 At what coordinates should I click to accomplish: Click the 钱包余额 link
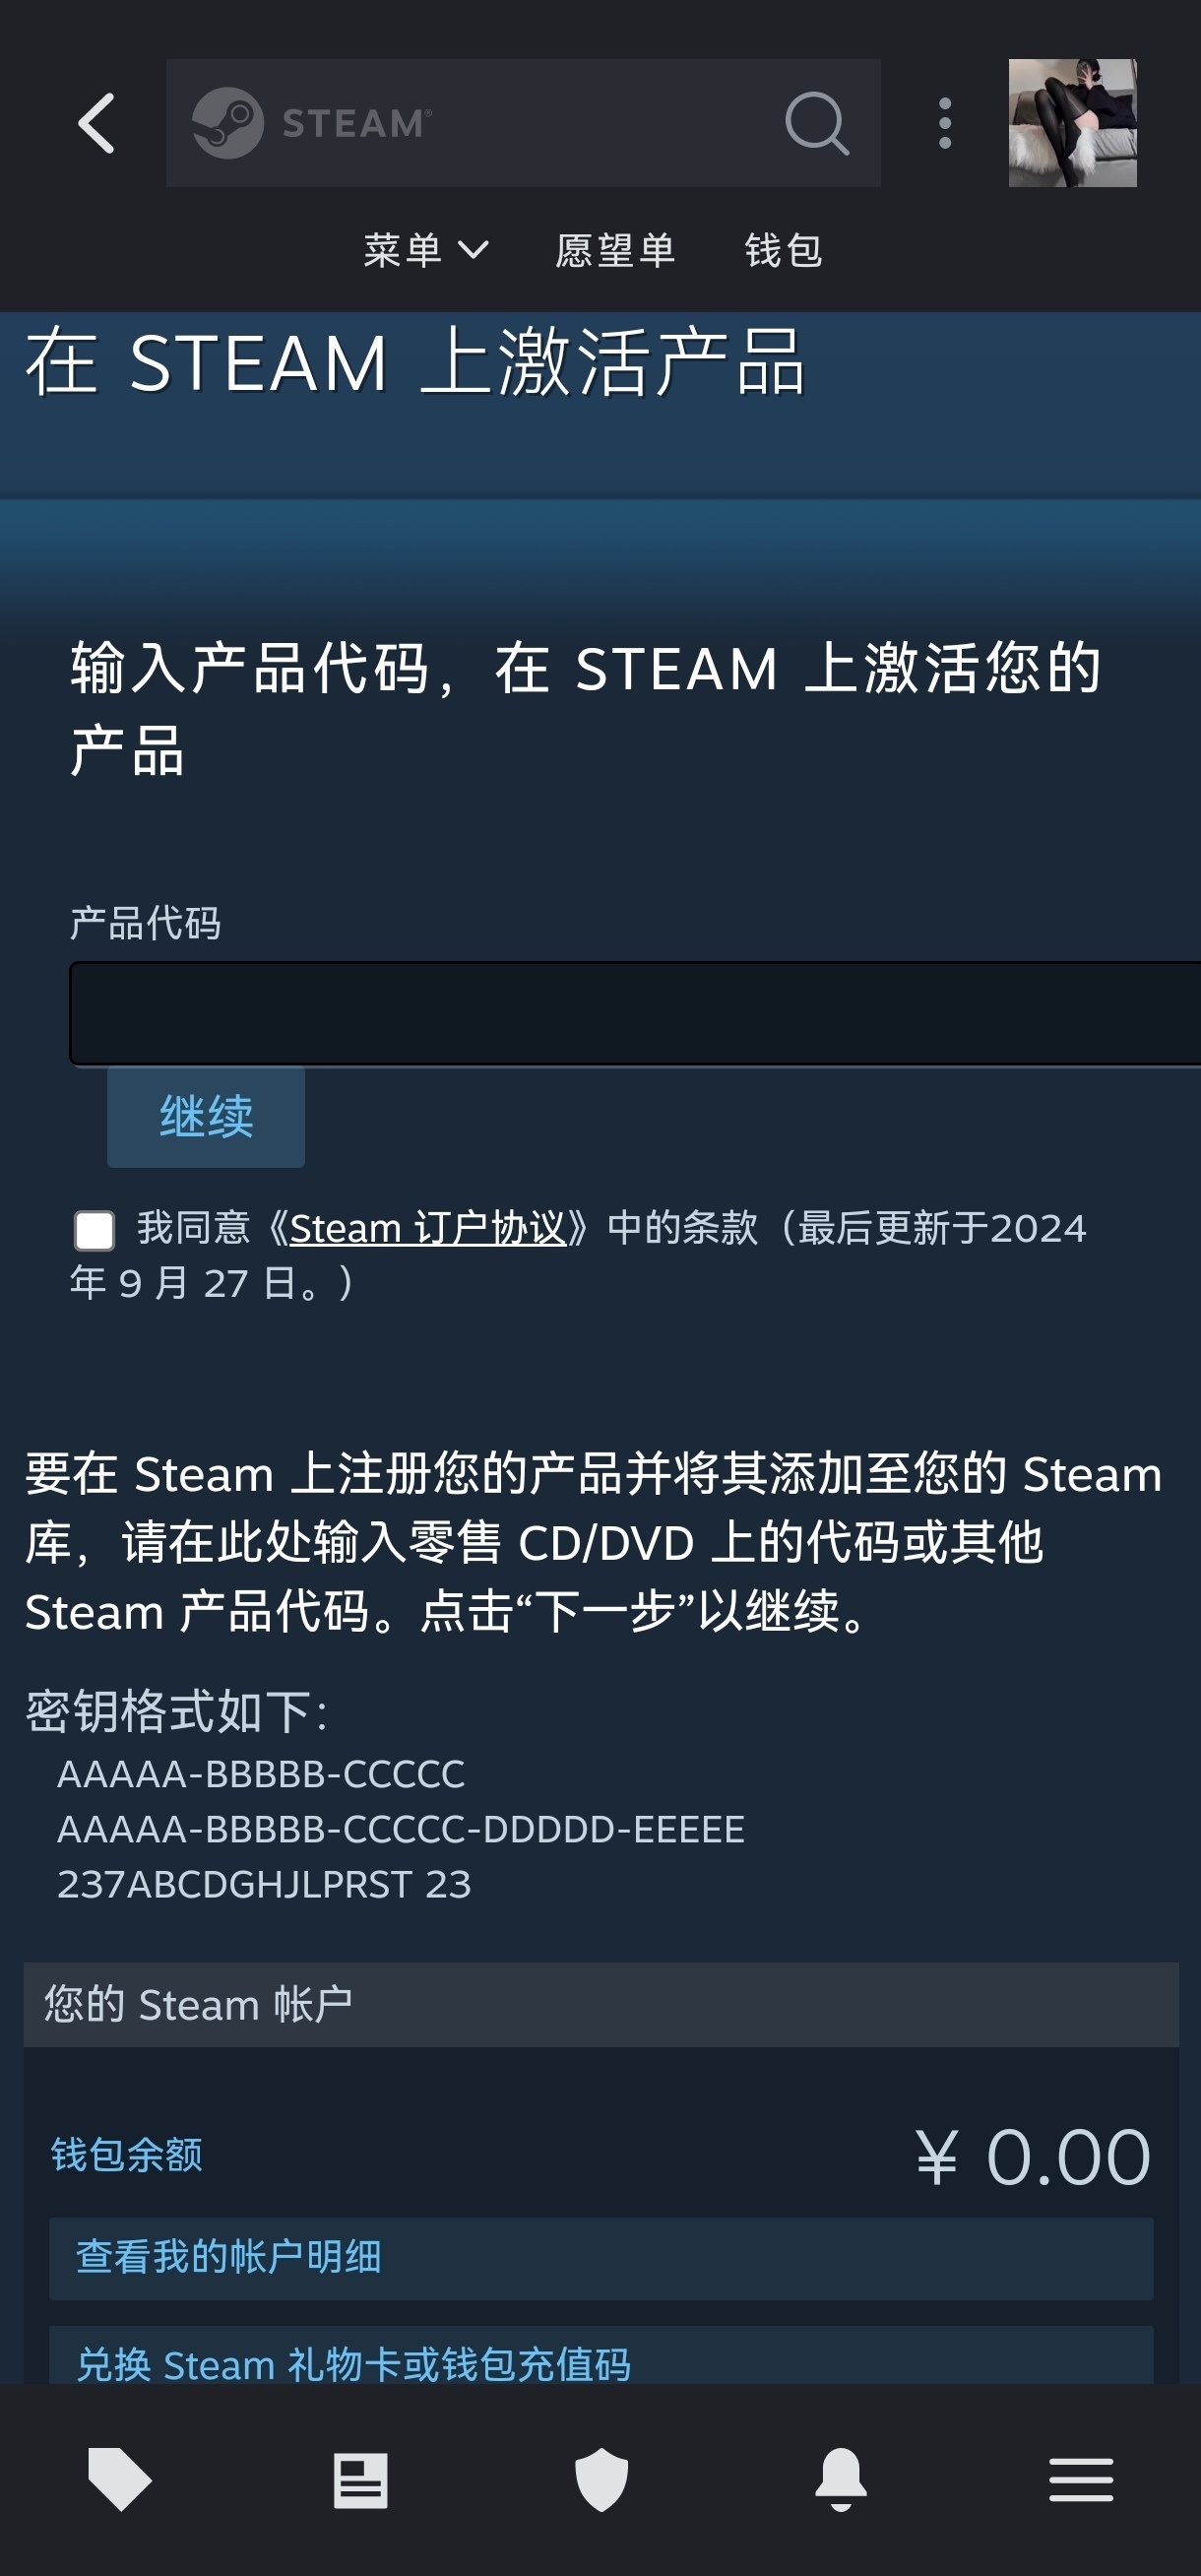[126, 2155]
